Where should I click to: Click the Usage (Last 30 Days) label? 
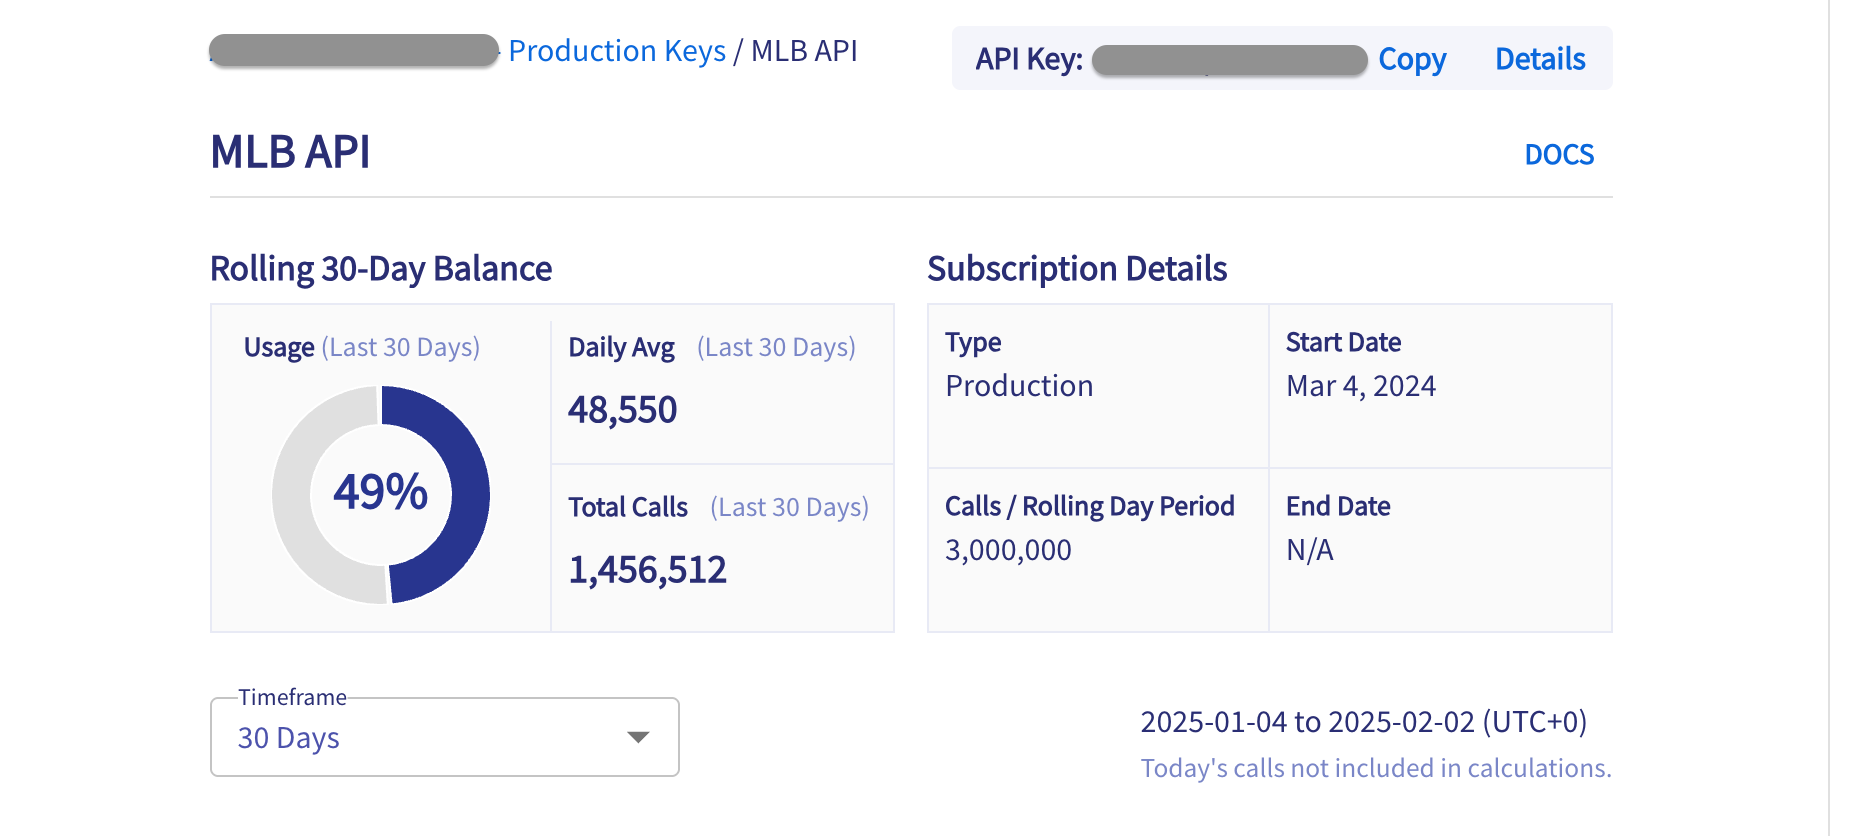(x=362, y=347)
